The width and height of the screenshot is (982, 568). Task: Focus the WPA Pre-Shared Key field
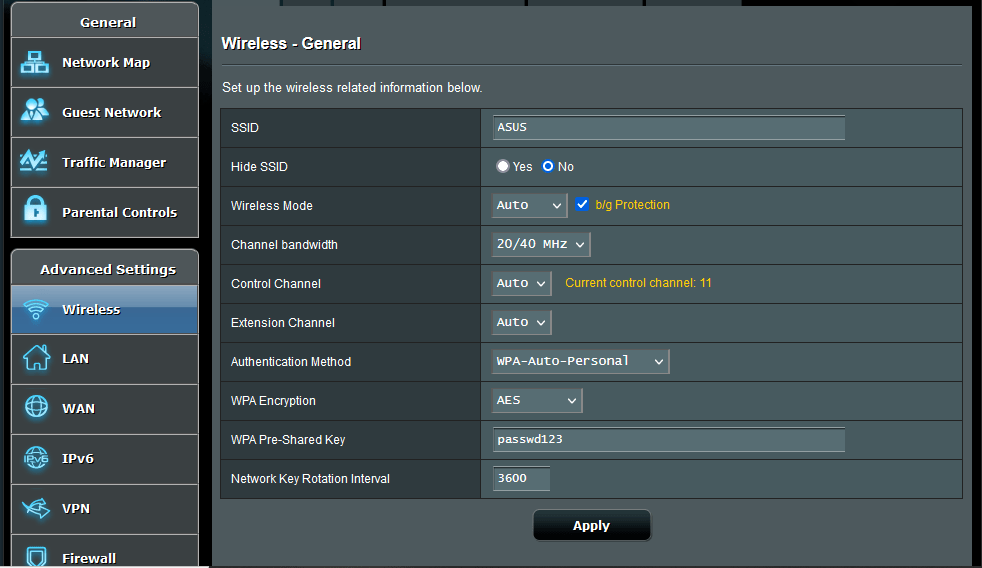[x=668, y=439]
